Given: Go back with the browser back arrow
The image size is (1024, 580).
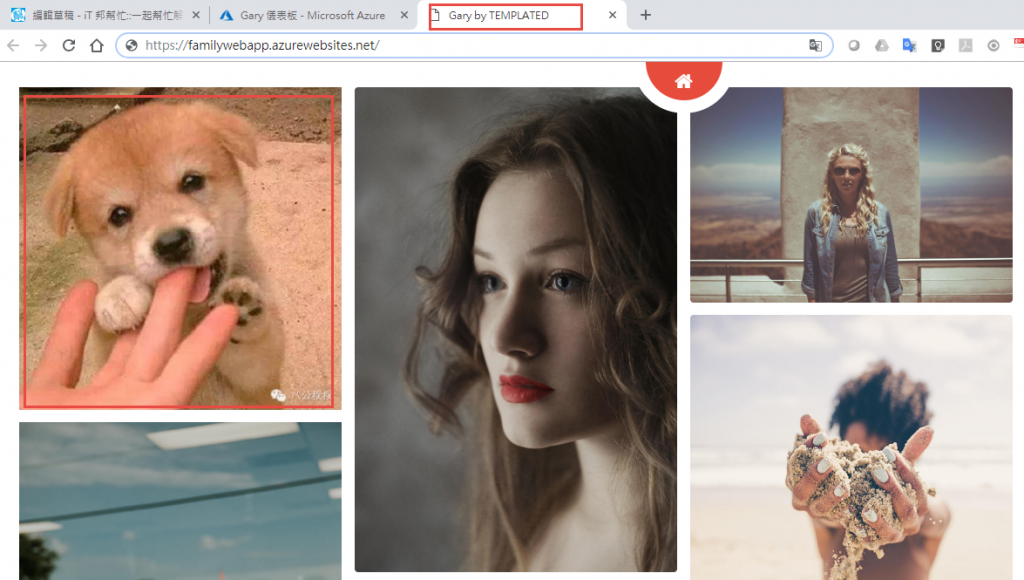Looking at the screenshot, I should point(13,45).
